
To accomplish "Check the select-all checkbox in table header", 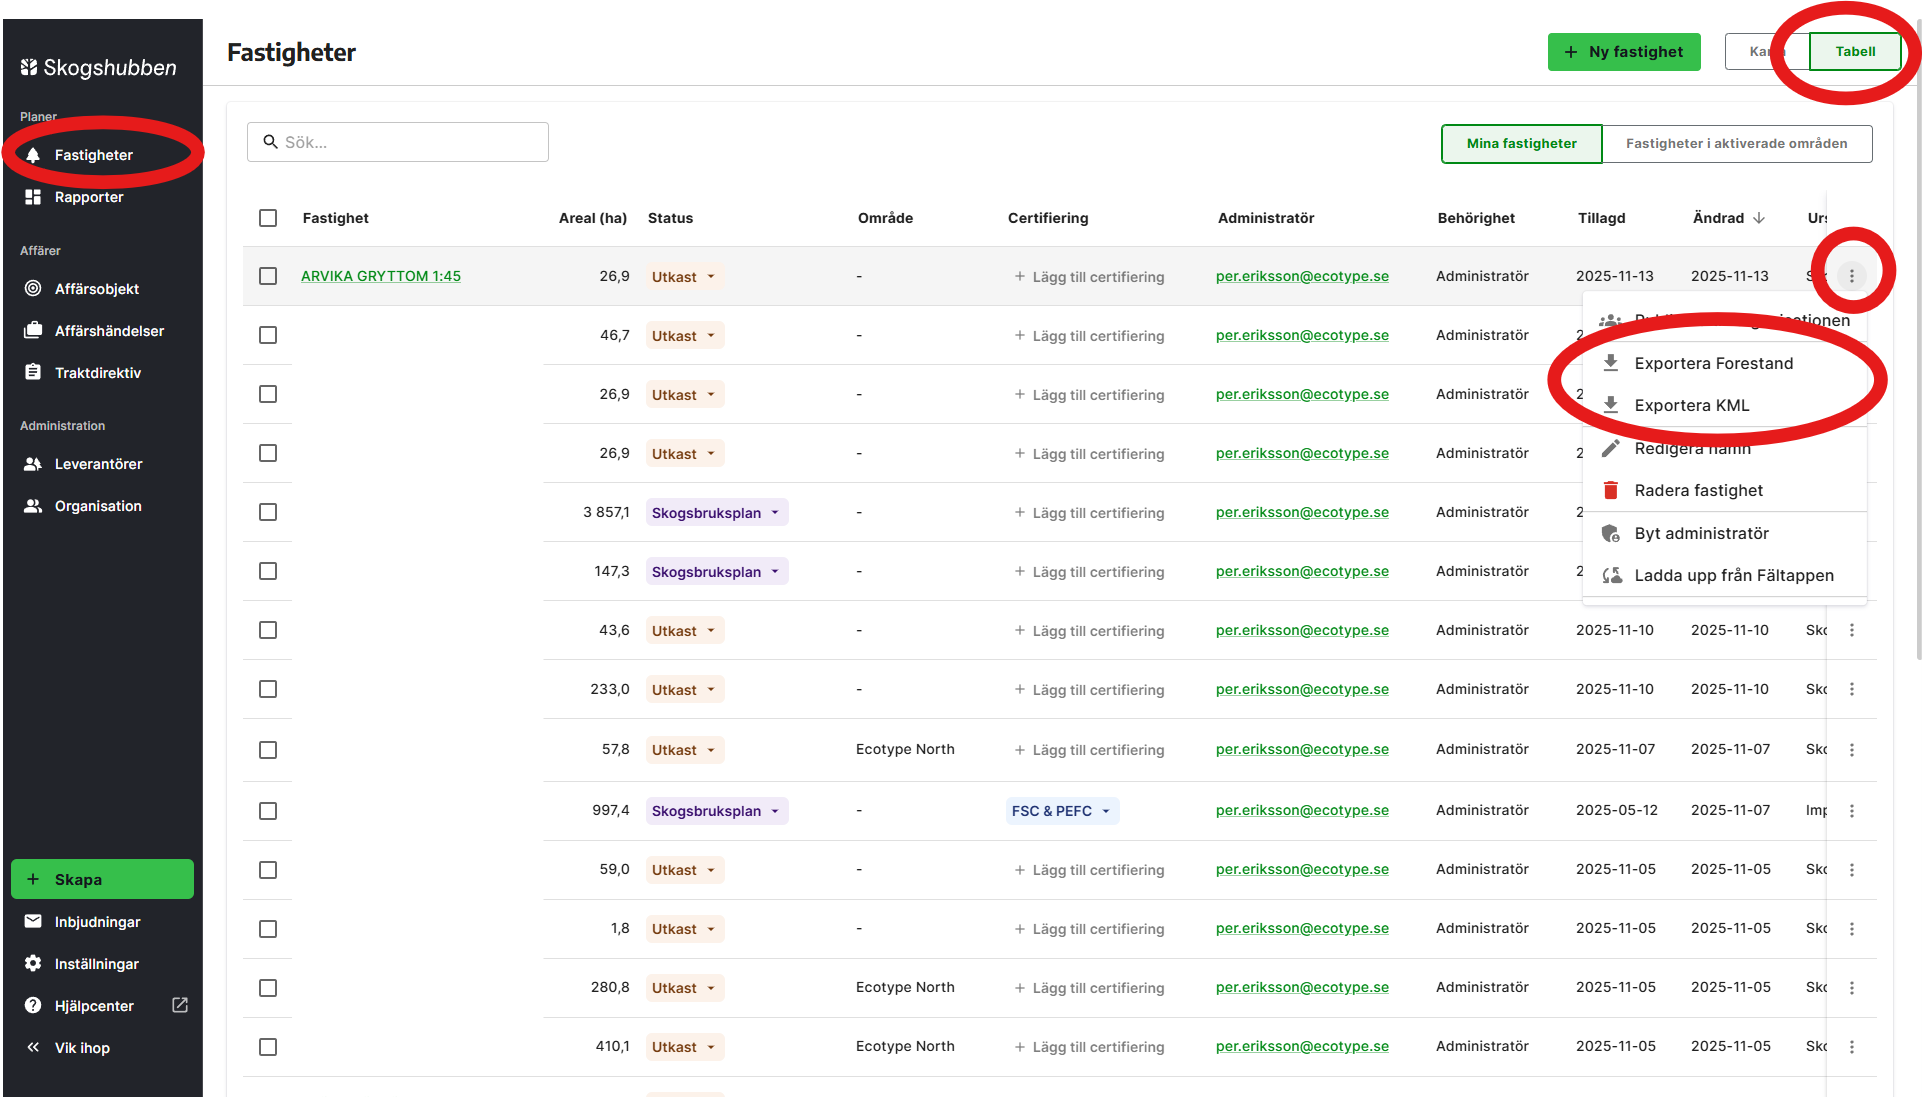I will pos(268,218).
